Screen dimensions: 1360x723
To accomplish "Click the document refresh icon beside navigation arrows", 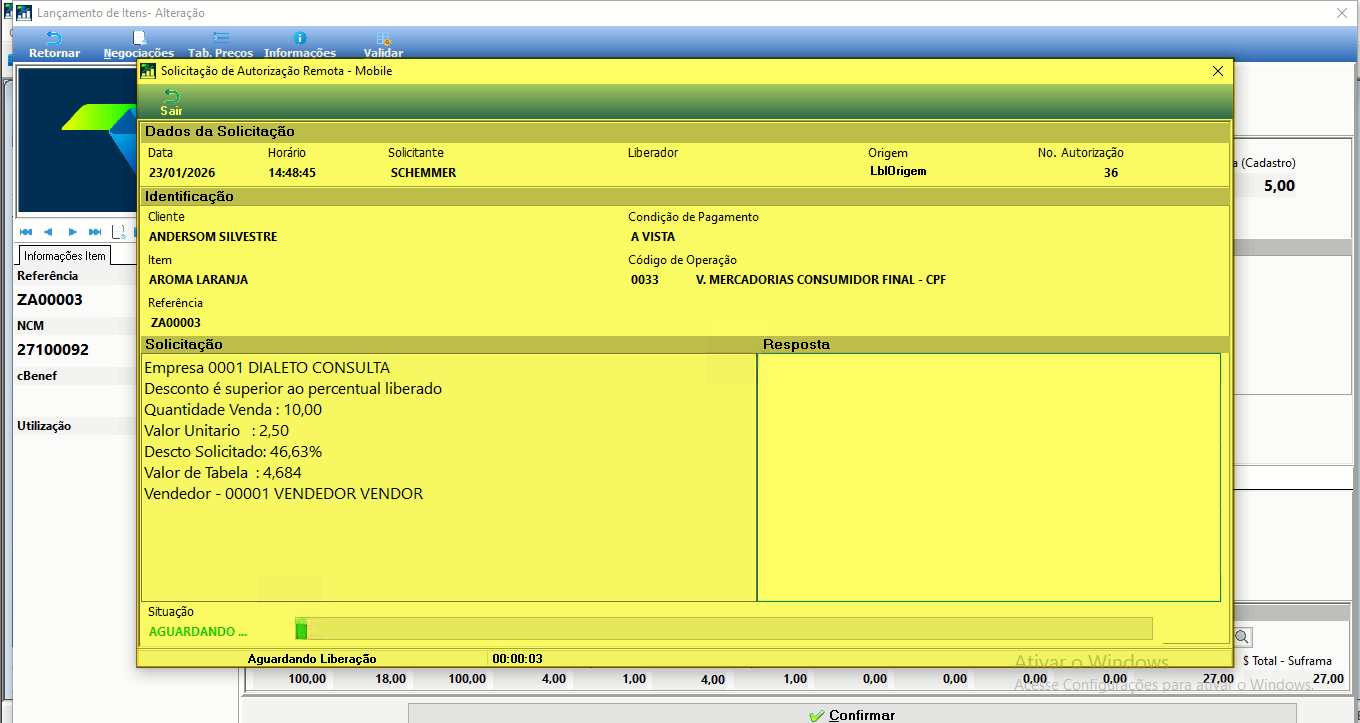I will (x=118, y=232).
